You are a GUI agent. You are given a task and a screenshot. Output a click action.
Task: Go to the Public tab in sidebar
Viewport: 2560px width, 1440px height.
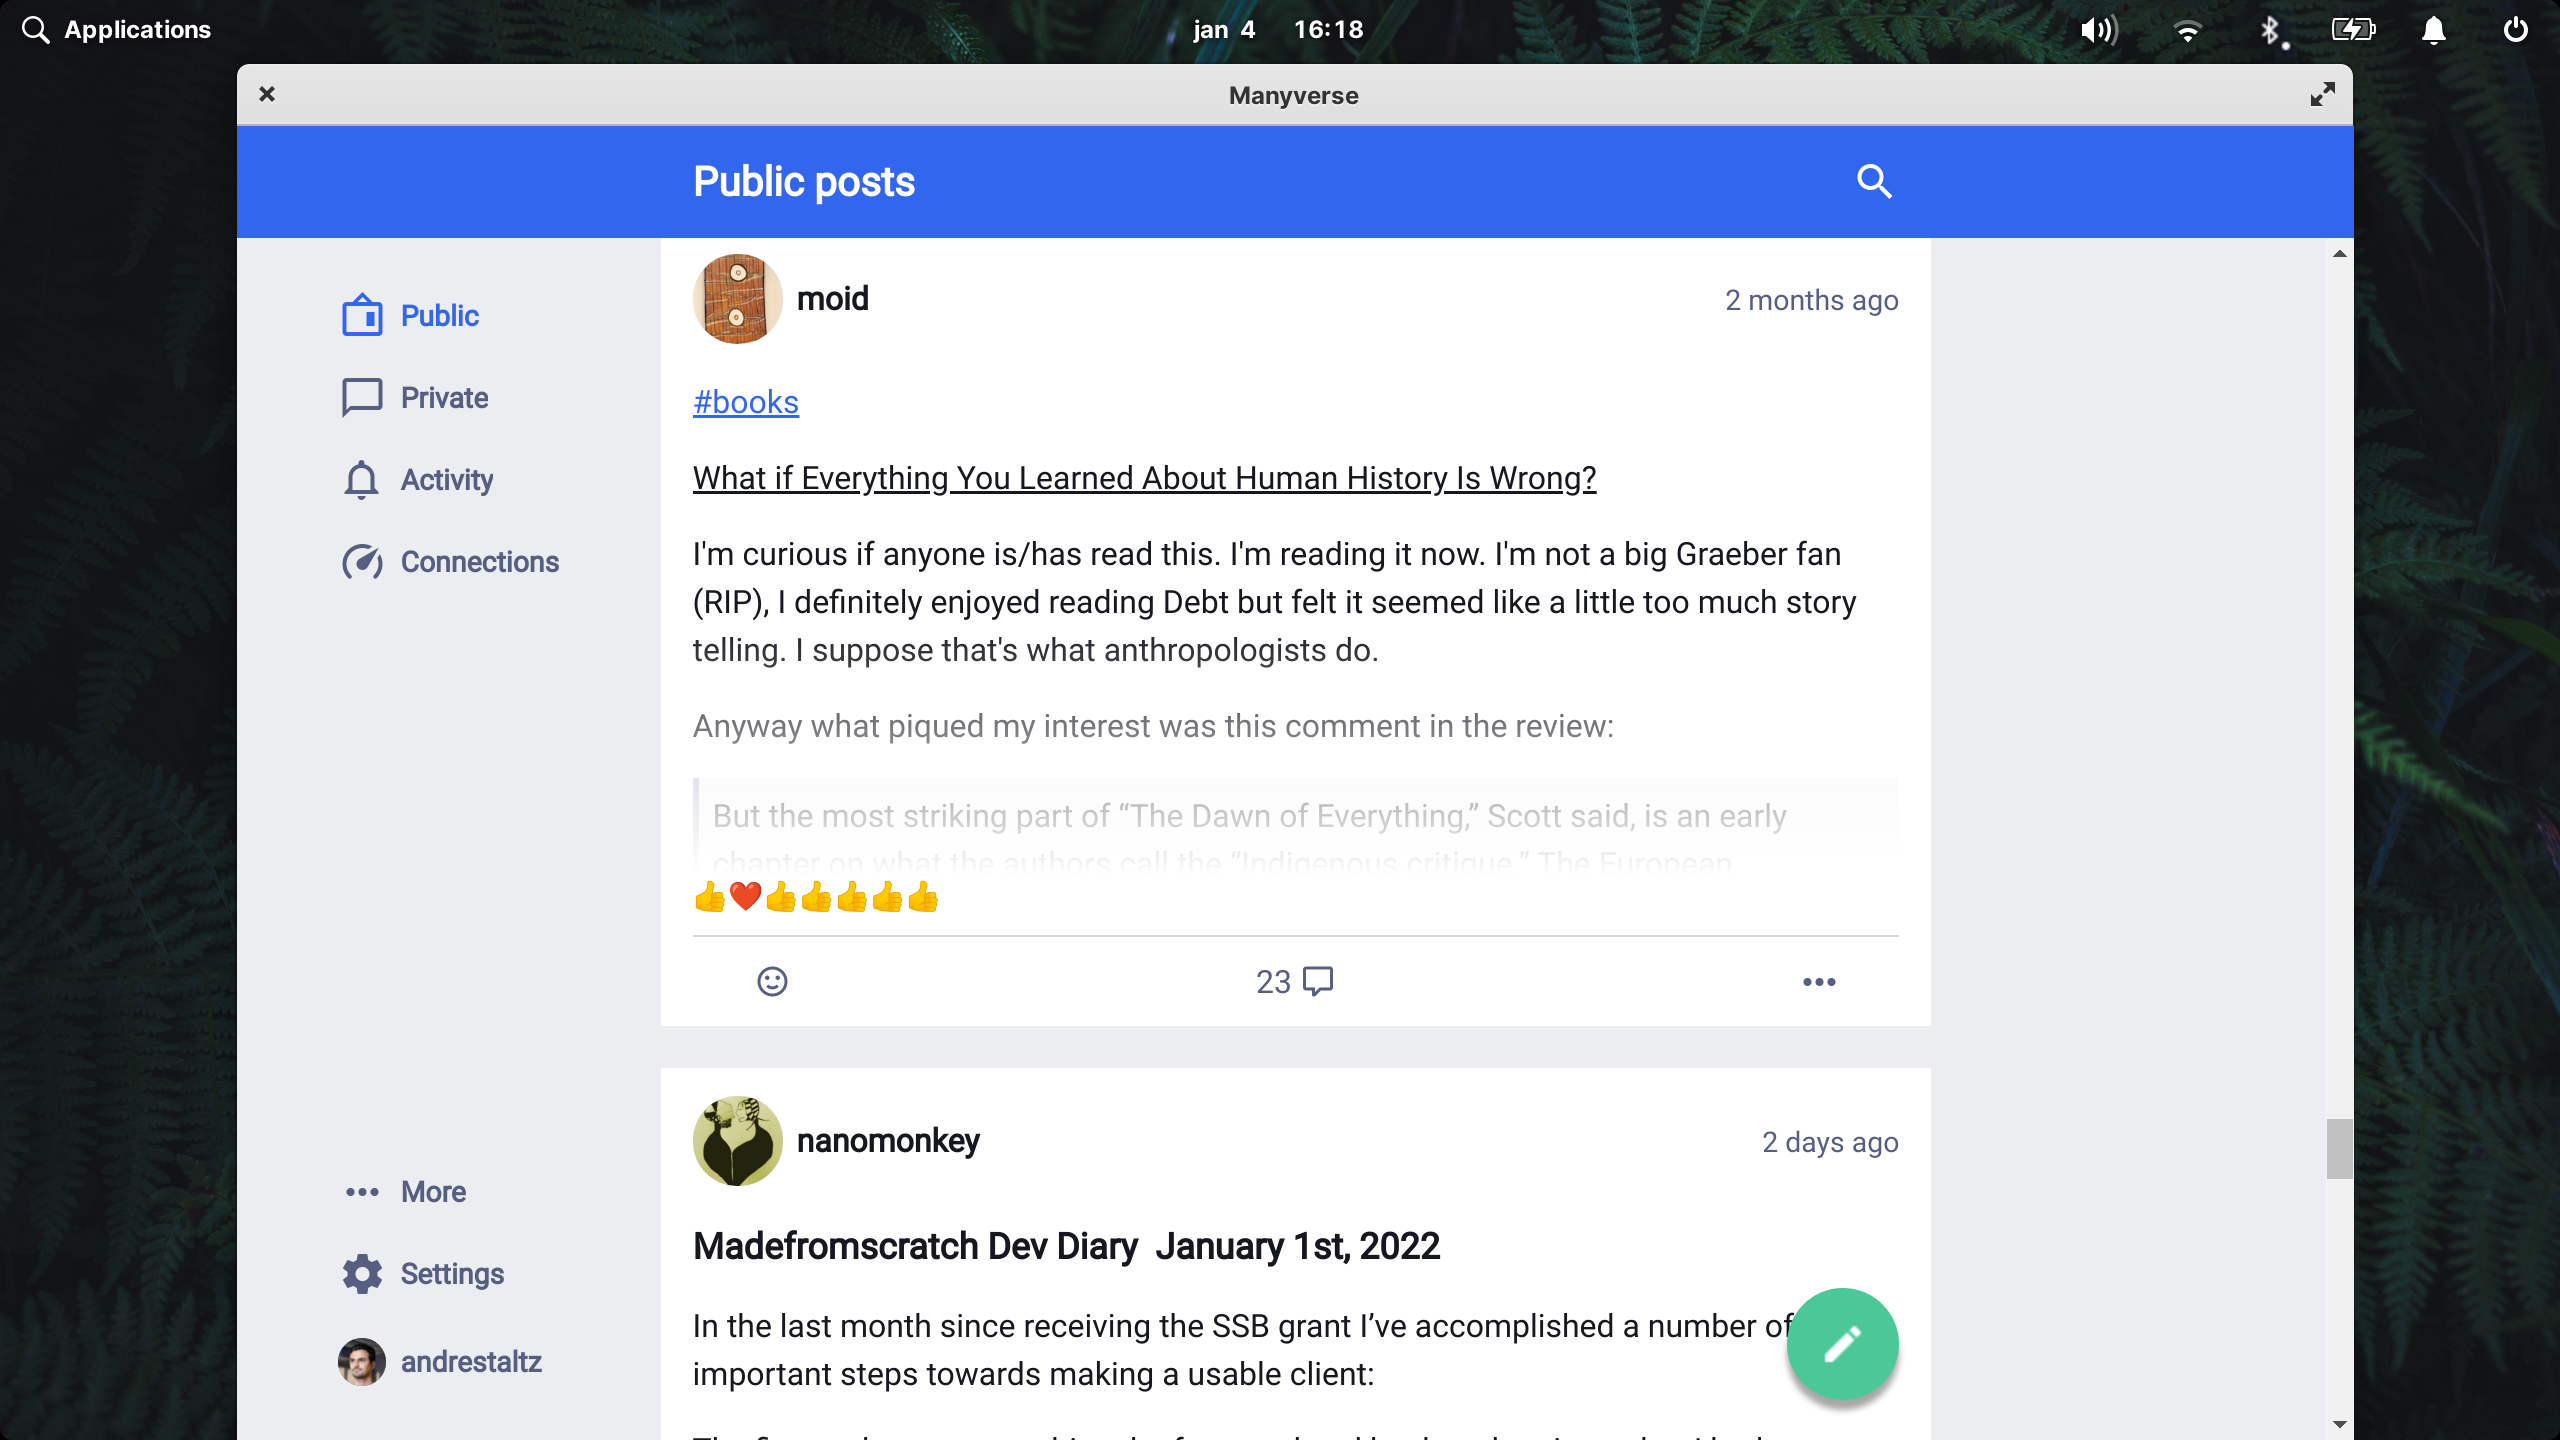(x=410, y=315)
